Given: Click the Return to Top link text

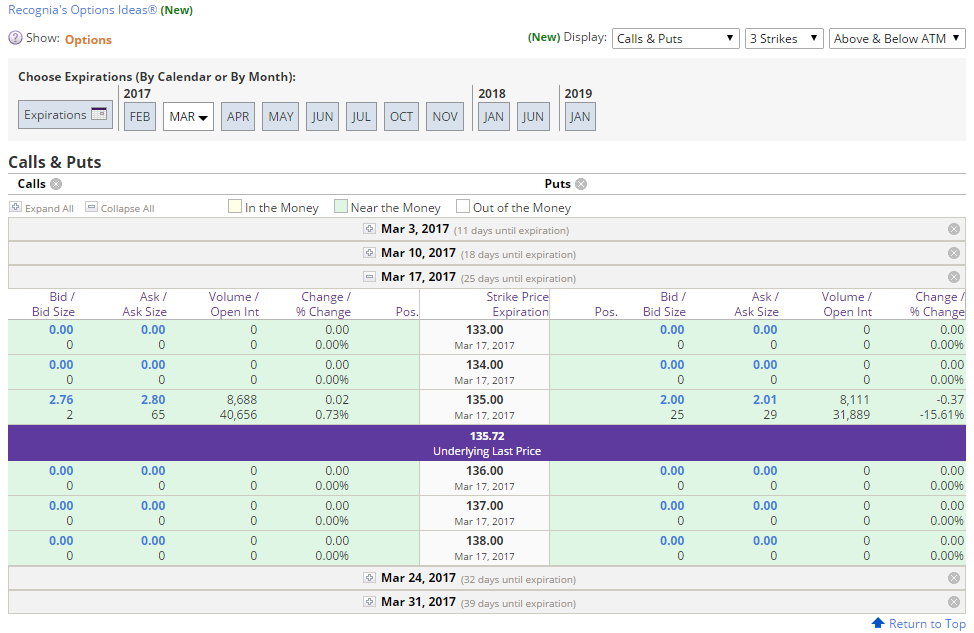Looking at the screenshot, I should (927, 623).
